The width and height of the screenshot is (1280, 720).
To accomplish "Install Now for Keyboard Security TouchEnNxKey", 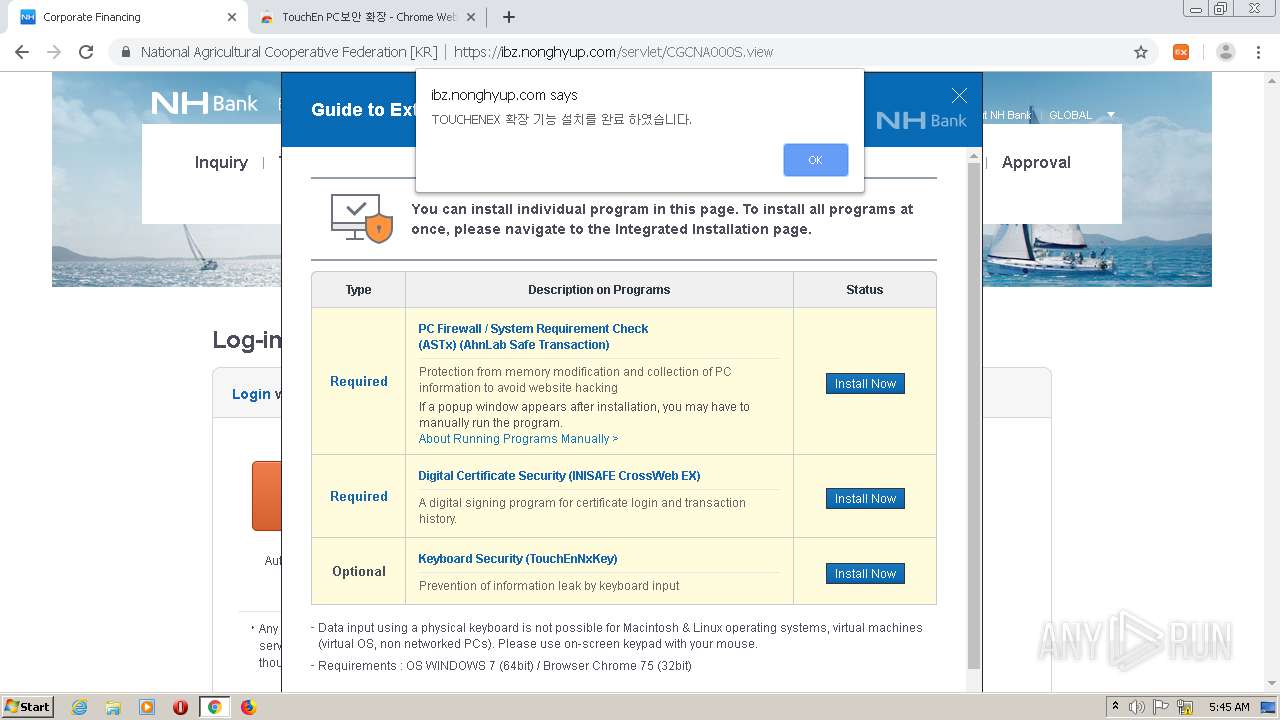I will 865,574.
